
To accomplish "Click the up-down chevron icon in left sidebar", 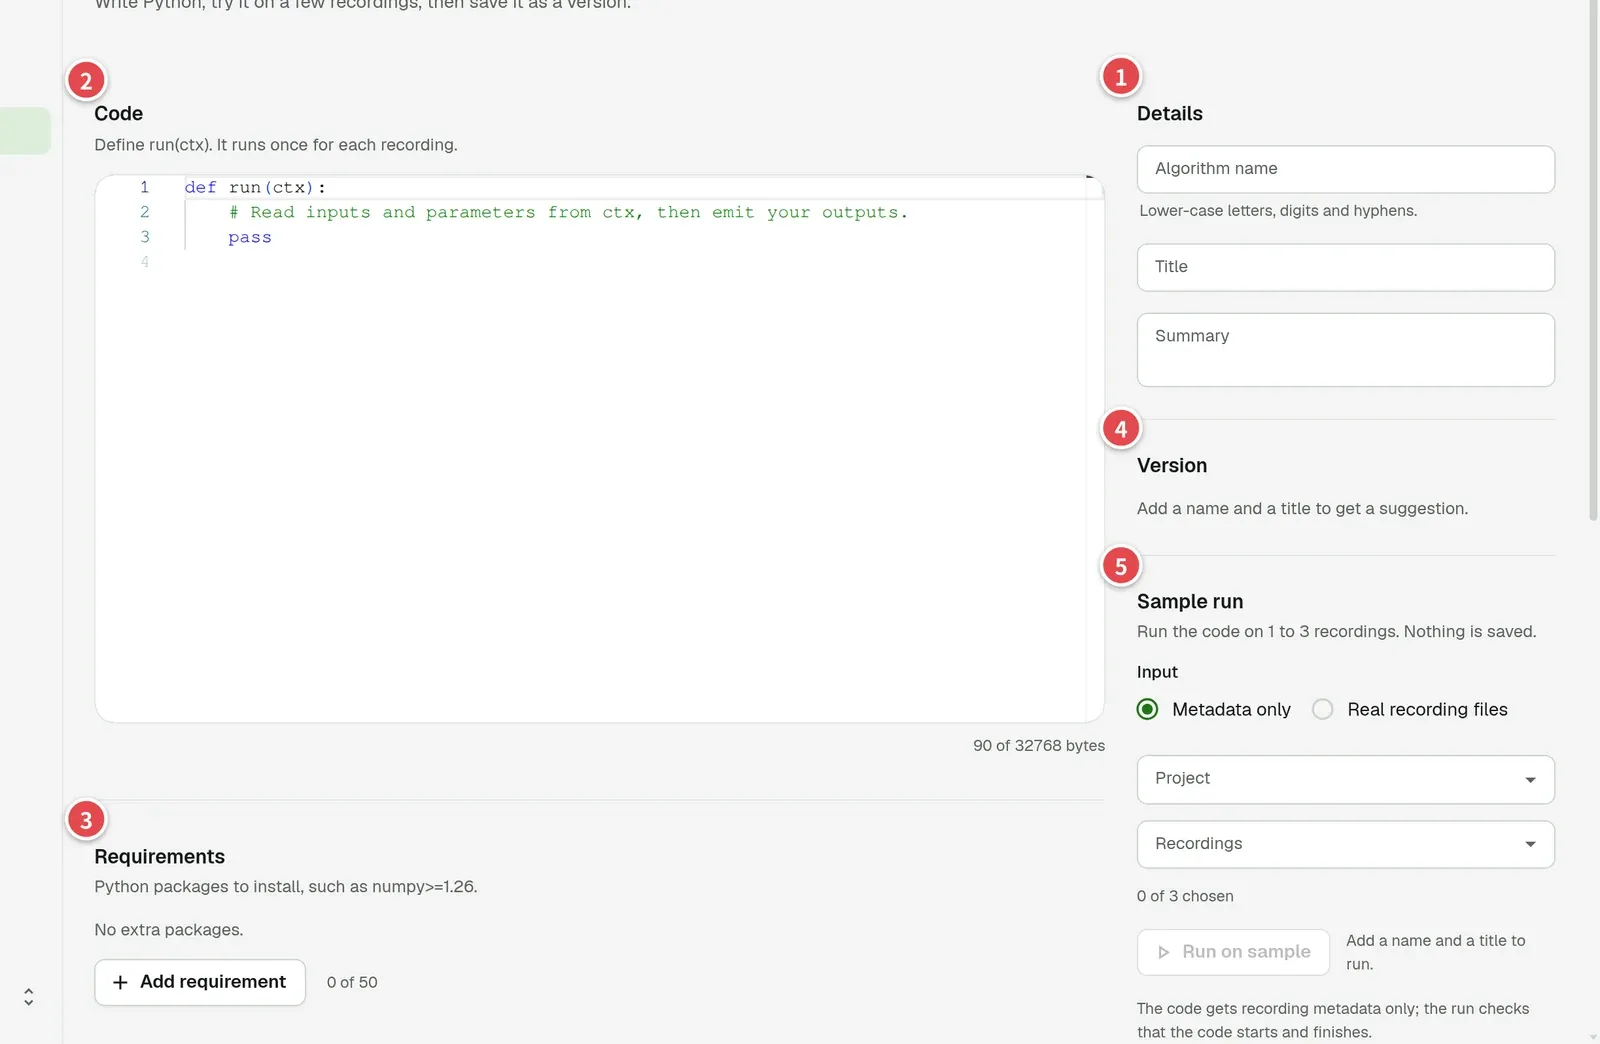I will pyautogui.click(x=28, y=997).
